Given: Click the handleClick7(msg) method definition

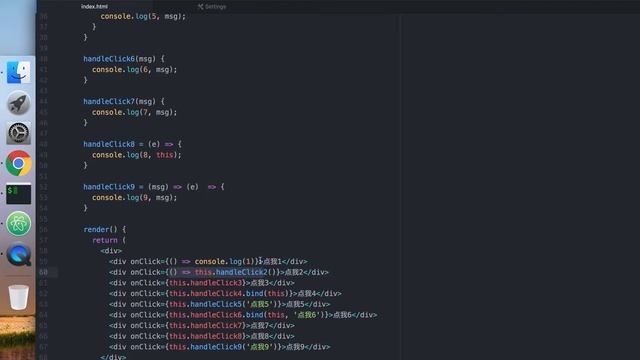Looking at the screenshot, I should click(124, 101).
